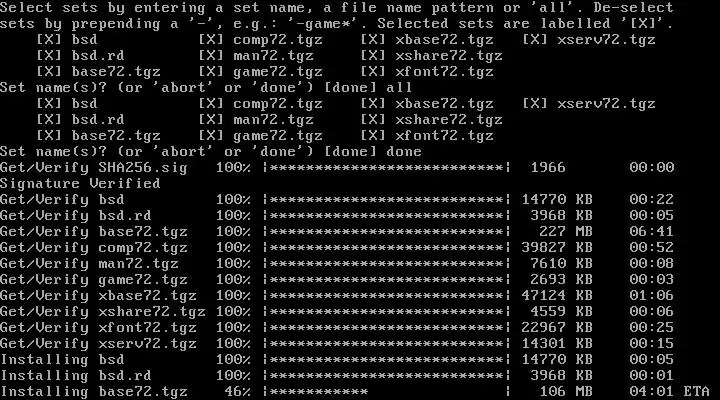This screenshot has width=720, height=400.
Task: Click the [X] beside second game72.tgz entry
Action: click(x=211, y=136)
